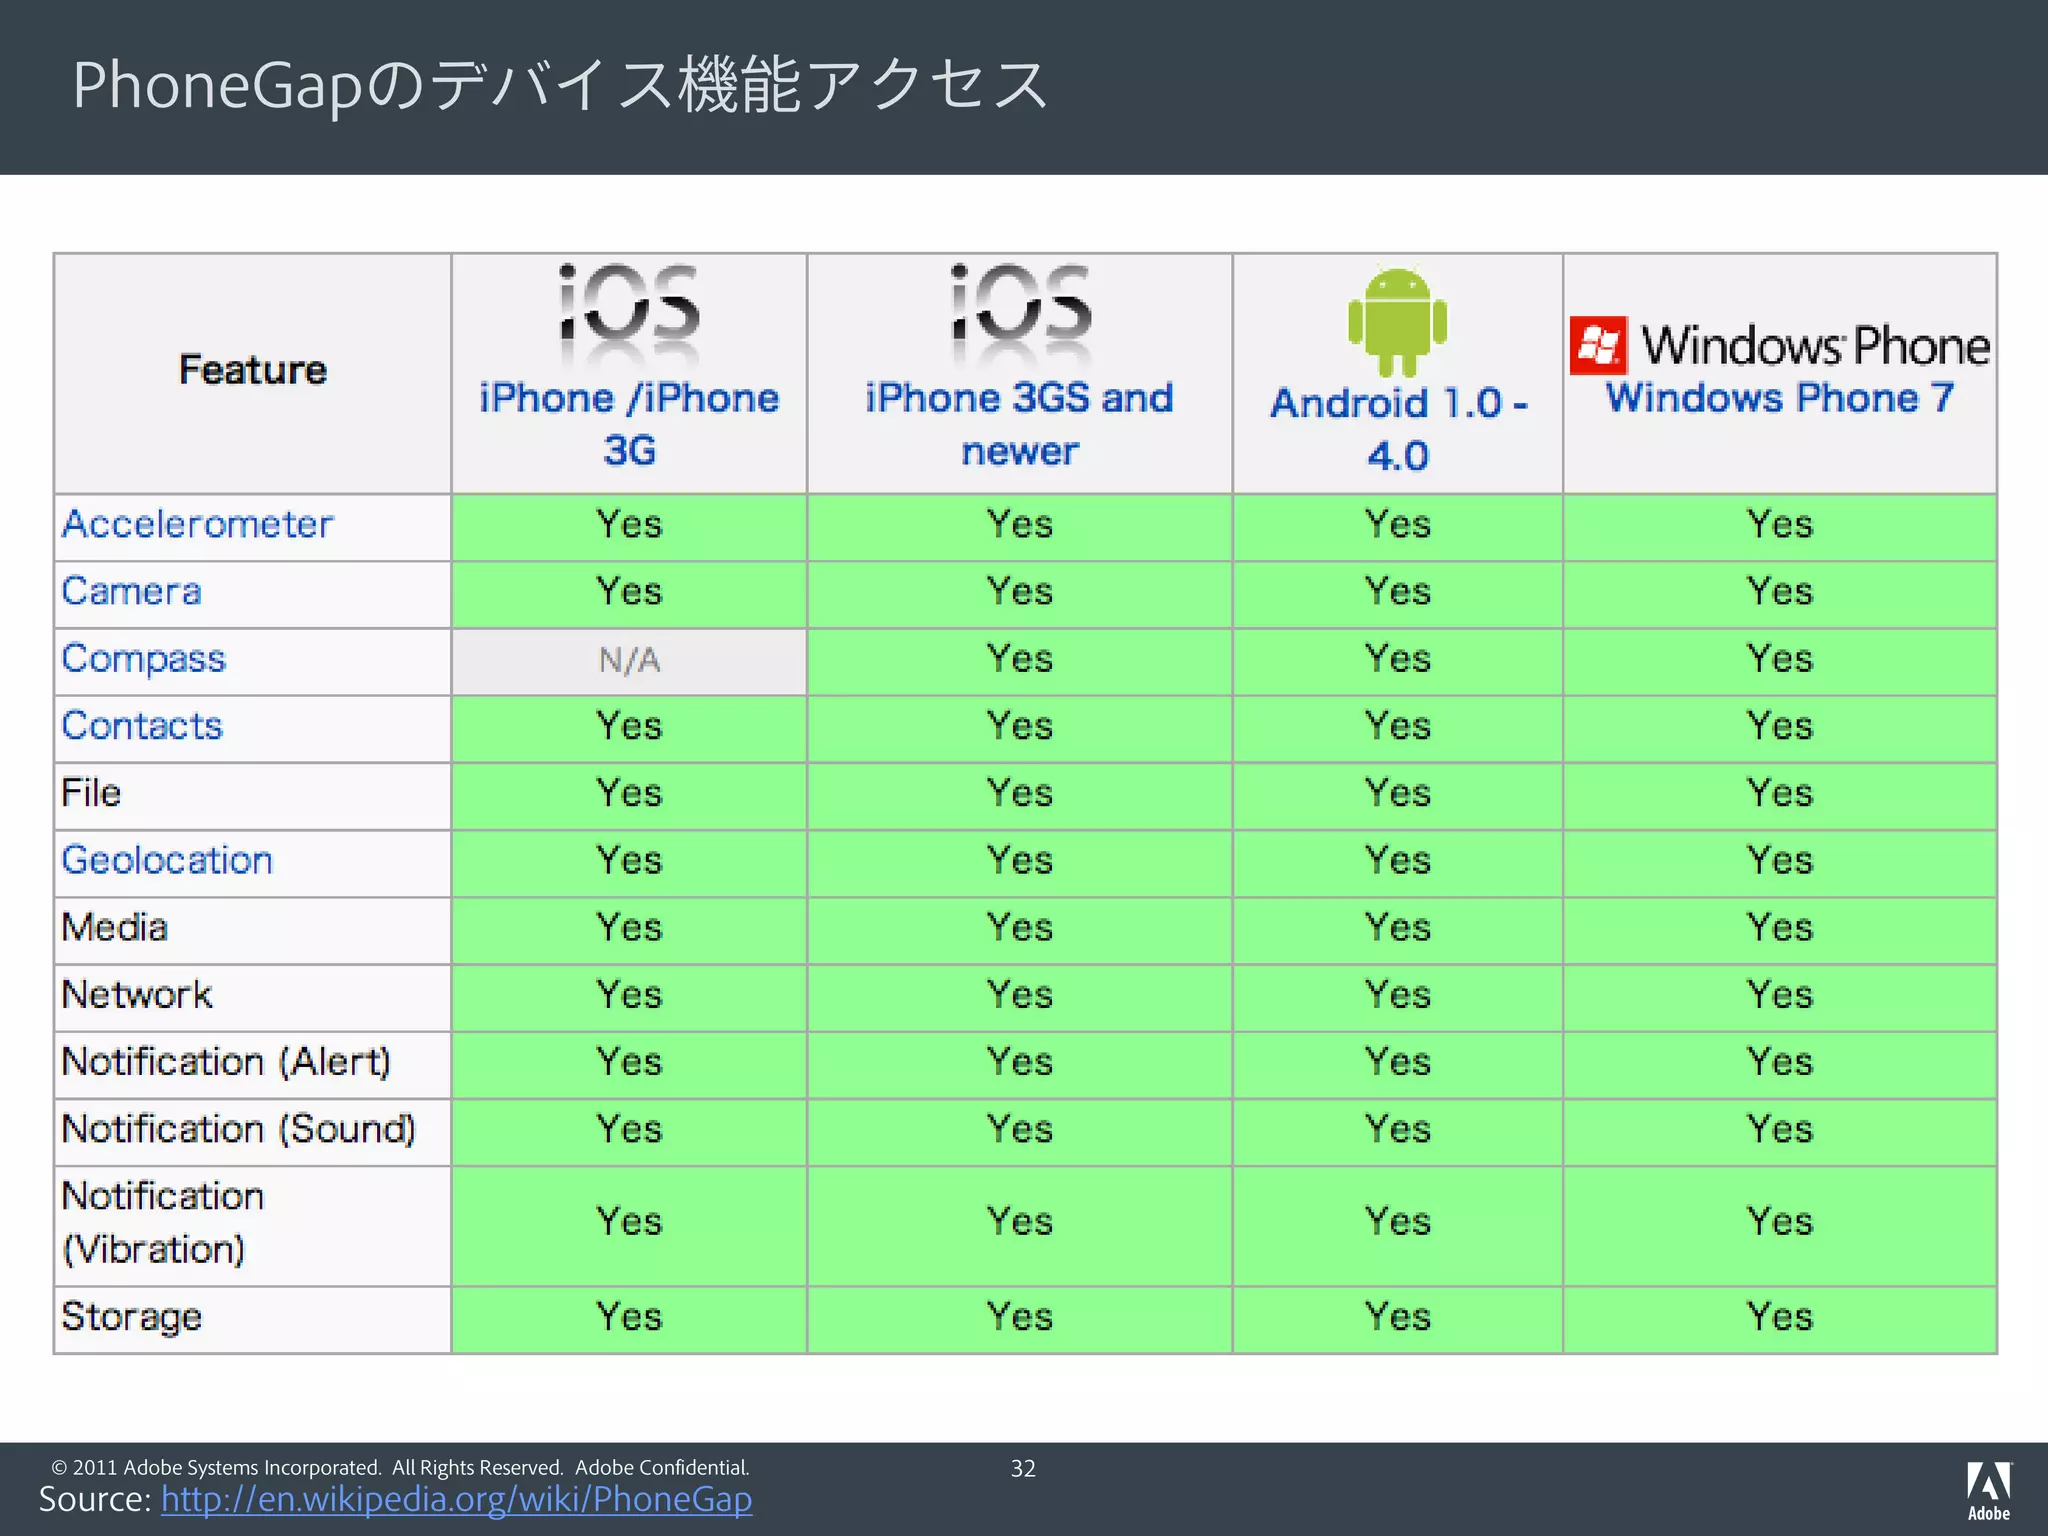Click the slide number 32
The image size is (2048, 1536).
1023,1469
